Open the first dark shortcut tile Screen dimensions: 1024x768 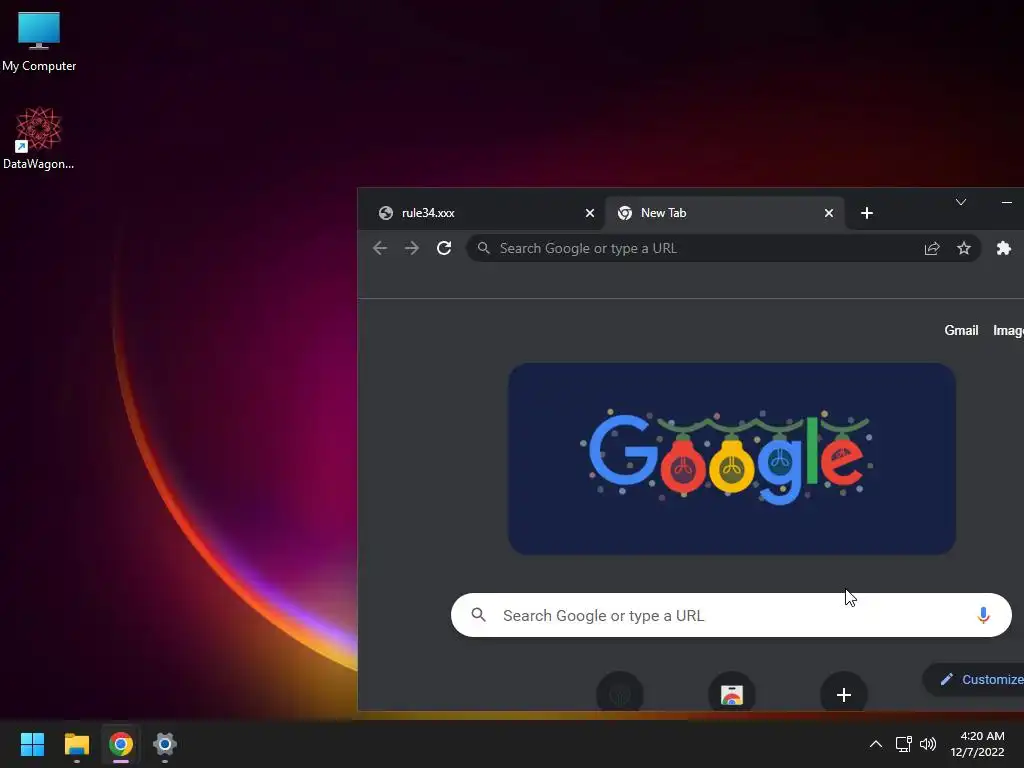pyautogui.click(x=620, y=694)
